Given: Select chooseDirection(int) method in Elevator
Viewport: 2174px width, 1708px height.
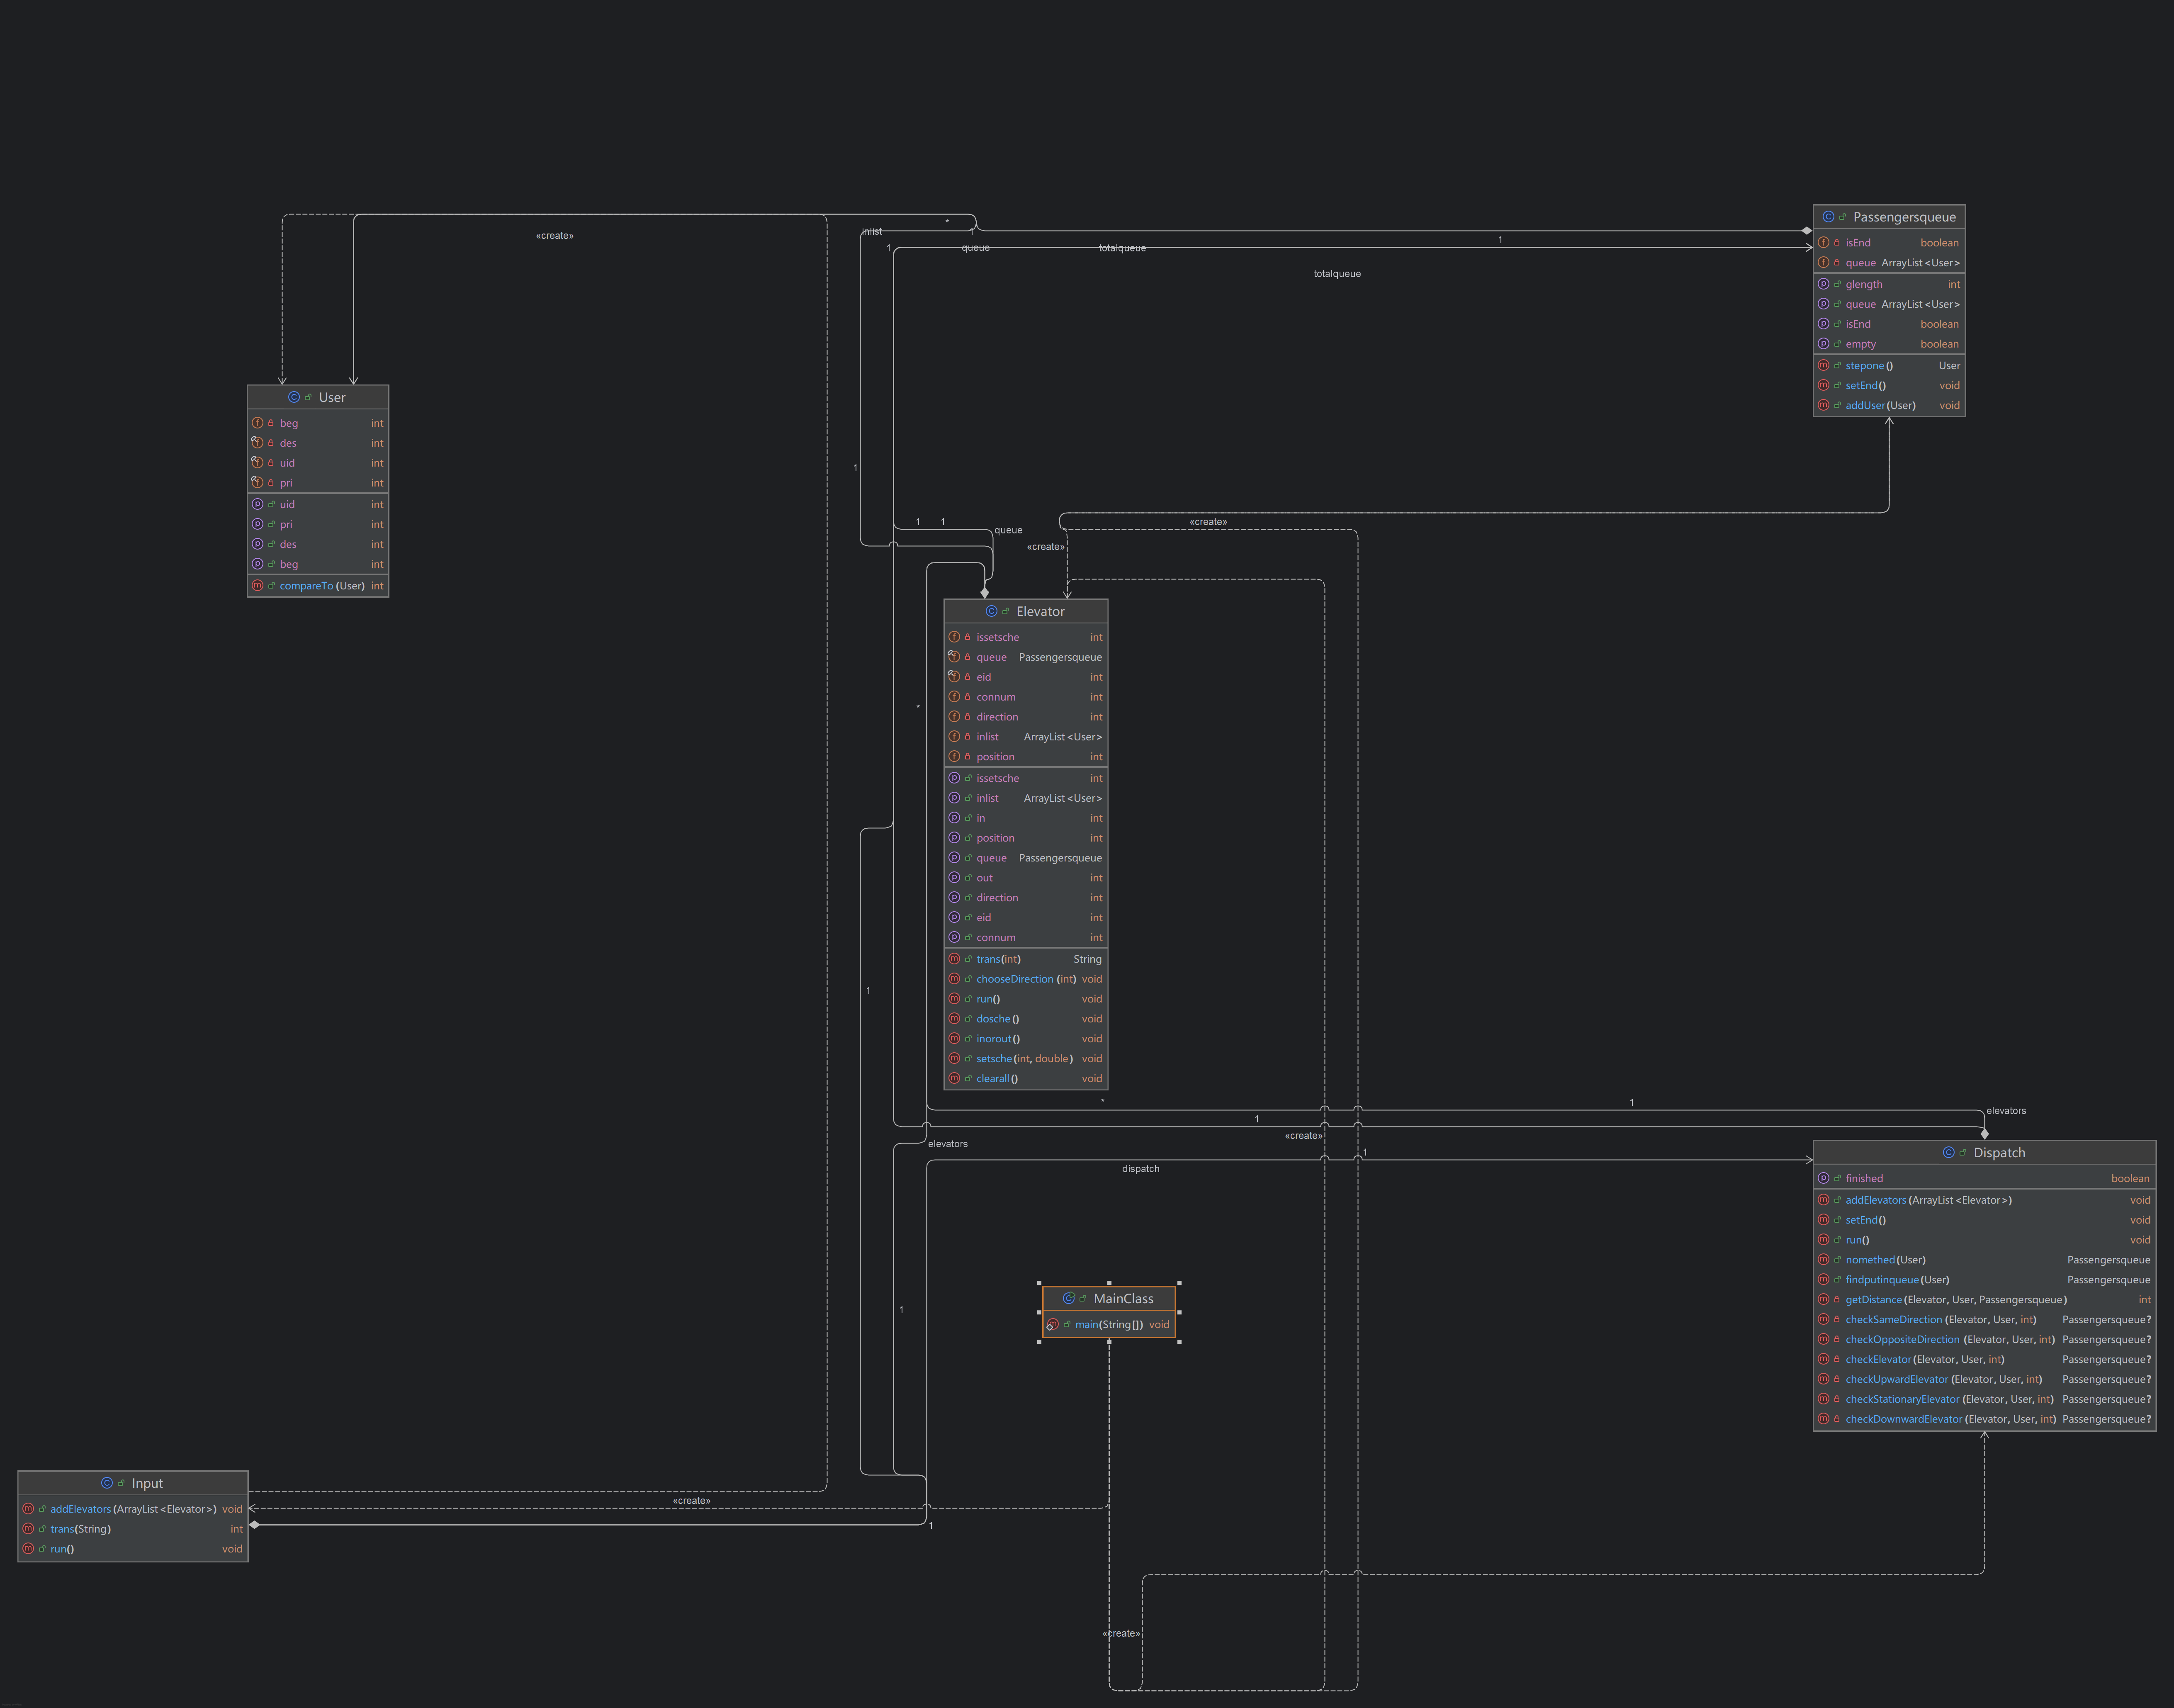Looking at the screenshot, I should [x=1025, y=979].
